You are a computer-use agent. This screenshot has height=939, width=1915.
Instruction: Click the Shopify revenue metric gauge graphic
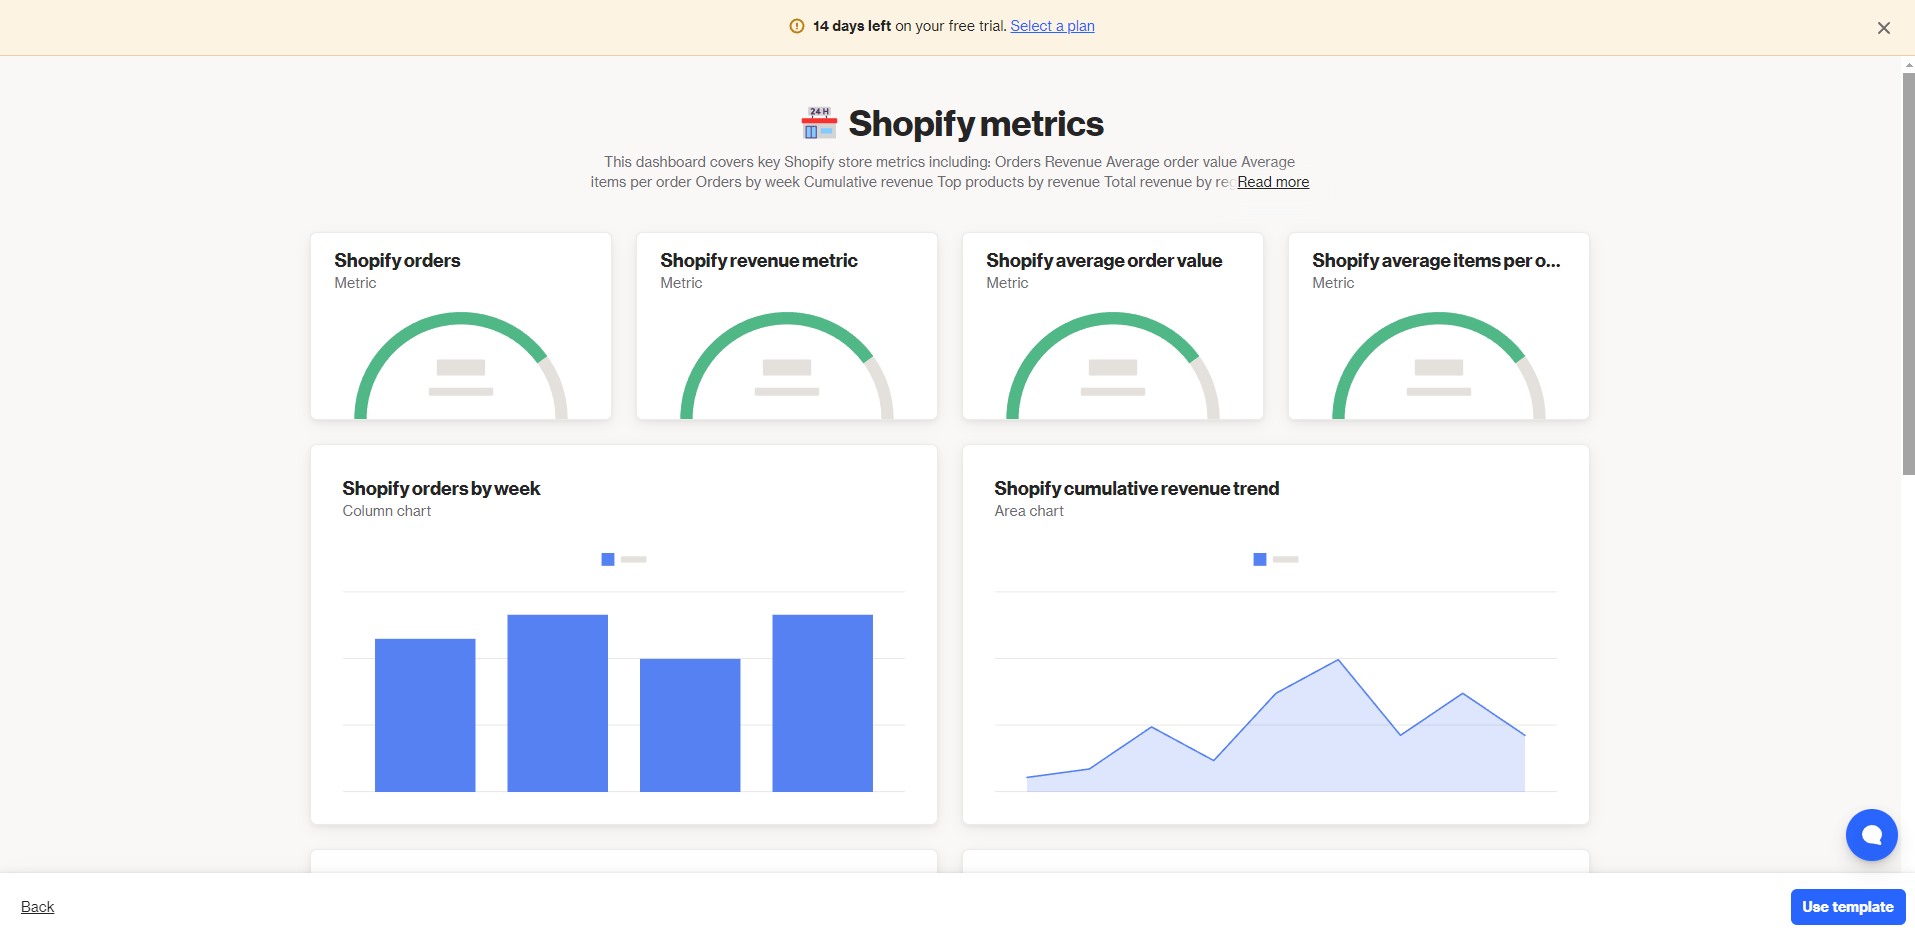tap(787, 366)
